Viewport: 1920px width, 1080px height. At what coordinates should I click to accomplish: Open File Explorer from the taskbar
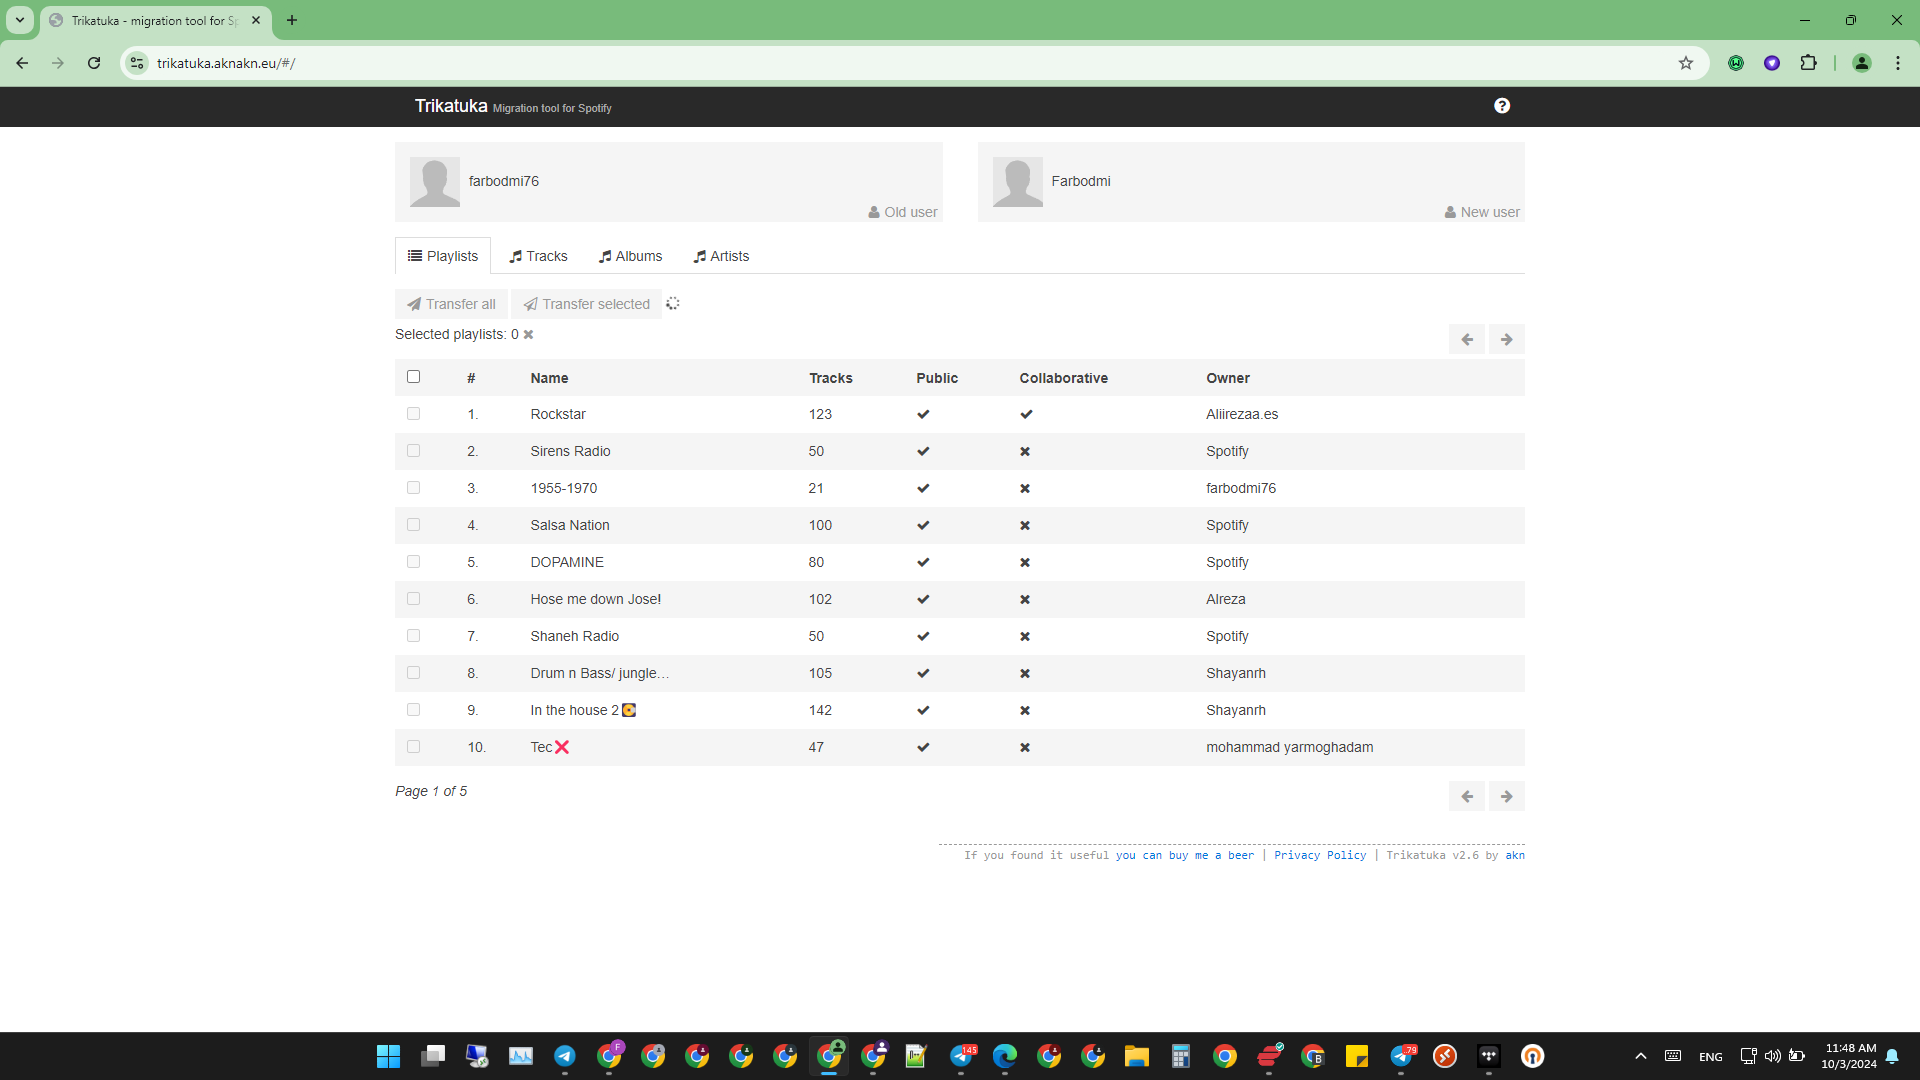click(1136, 1056)
